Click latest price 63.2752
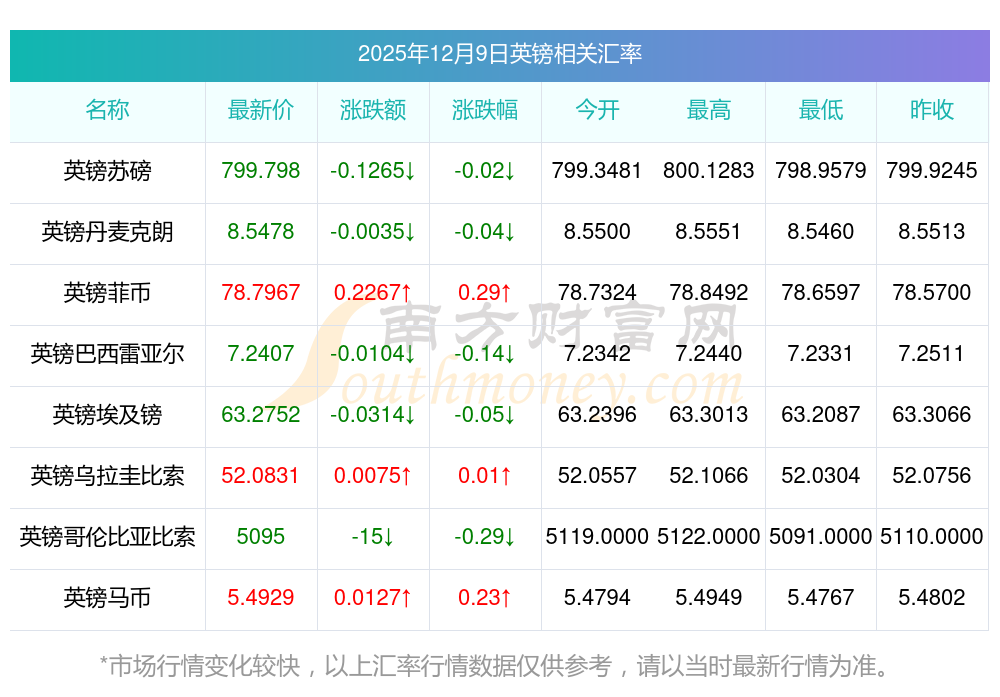The height and width of the screenshot is (697, 1000). tap(261, 415)
